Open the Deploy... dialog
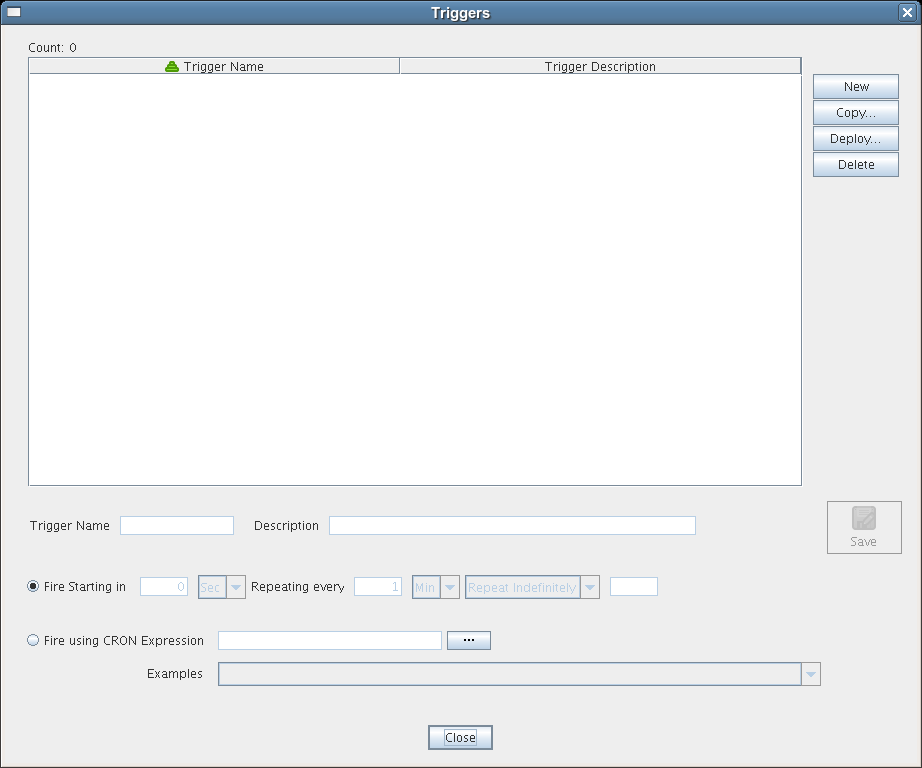 coord(856,138)
